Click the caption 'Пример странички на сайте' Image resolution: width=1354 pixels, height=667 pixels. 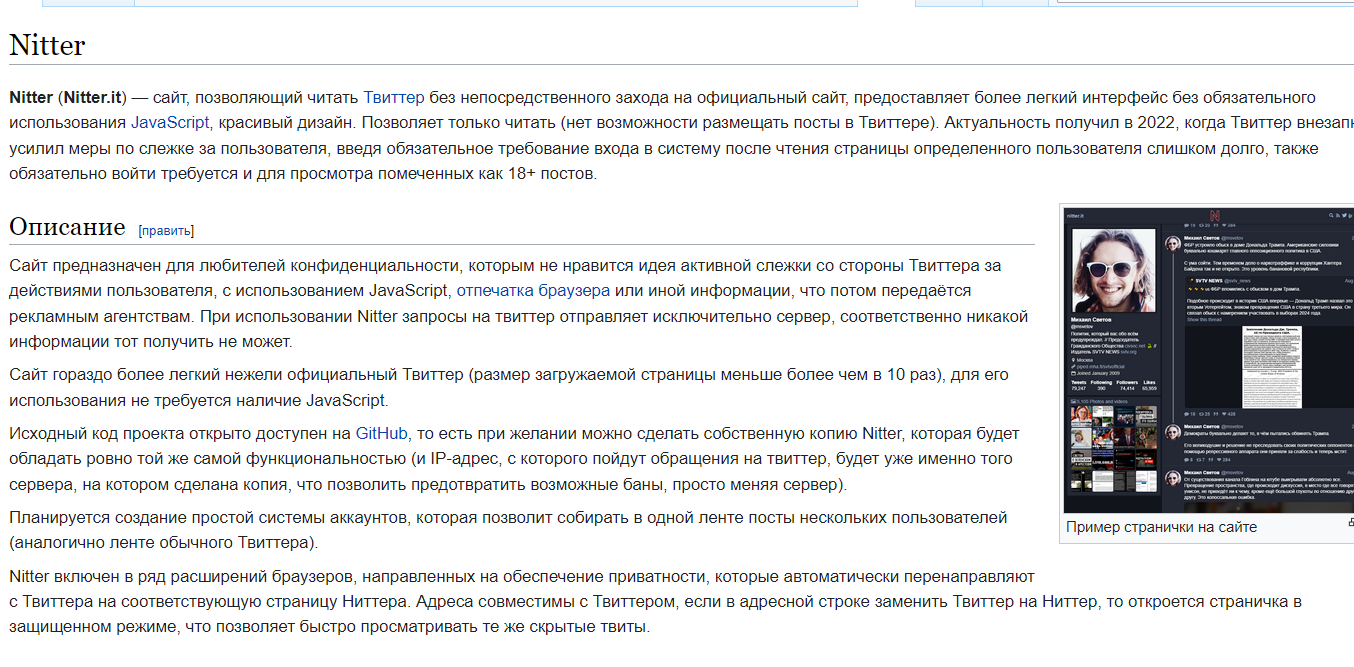pyautogui.click(x=1161, y=526)
